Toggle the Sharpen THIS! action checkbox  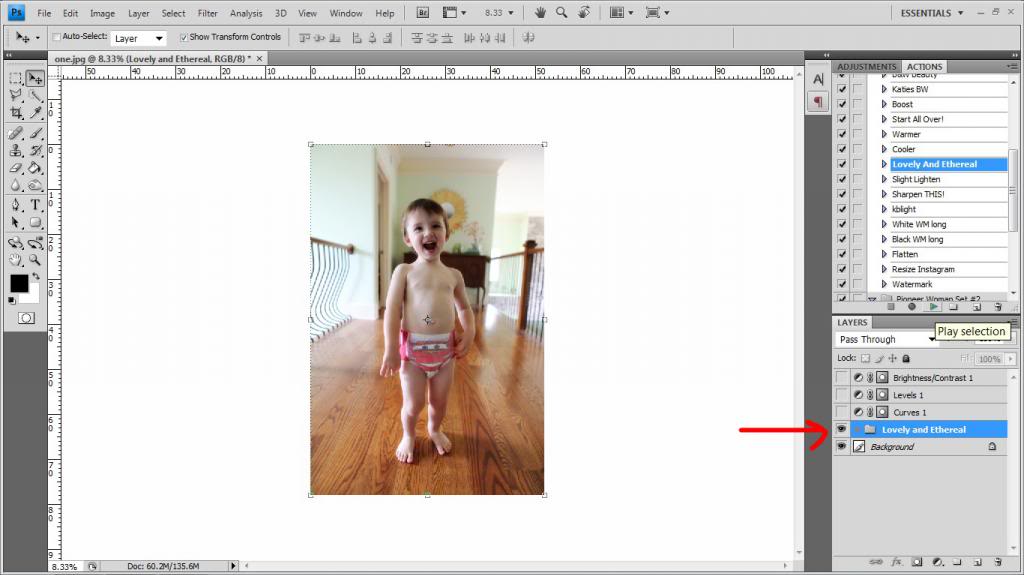click(842, 194)
